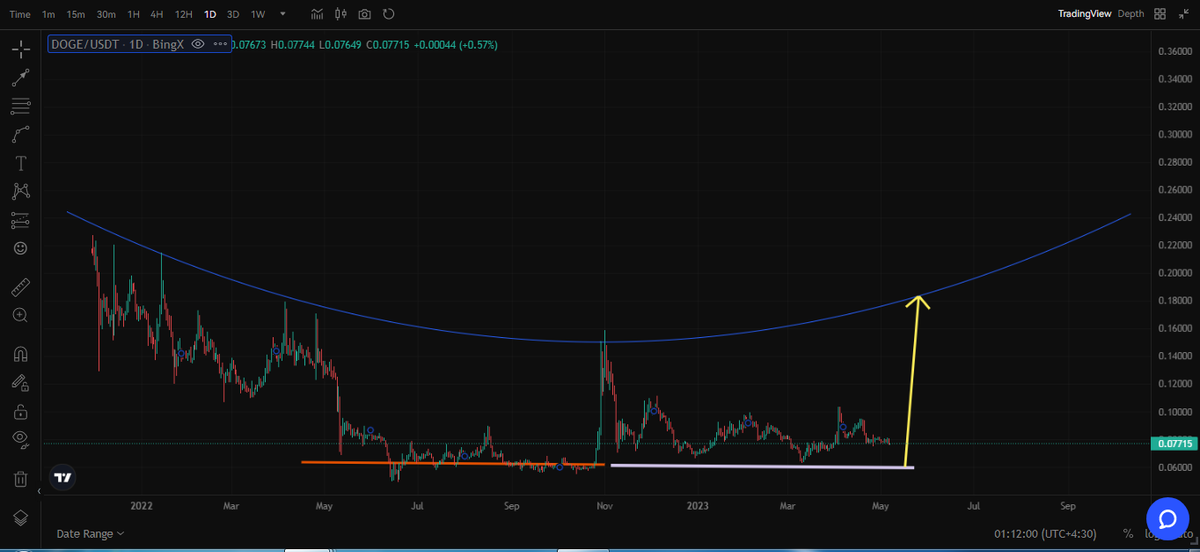Select the crosshair cursor tool

coord(20,49)
